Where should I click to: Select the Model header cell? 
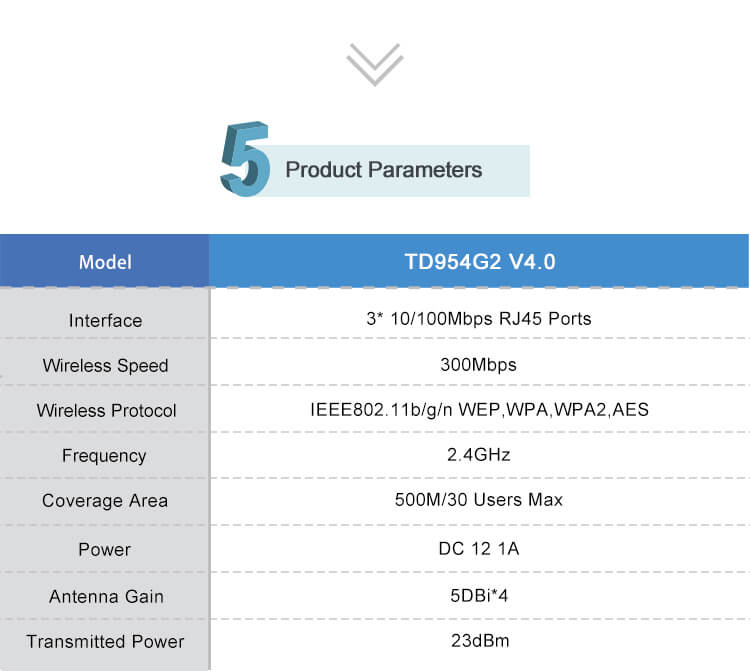105,262
